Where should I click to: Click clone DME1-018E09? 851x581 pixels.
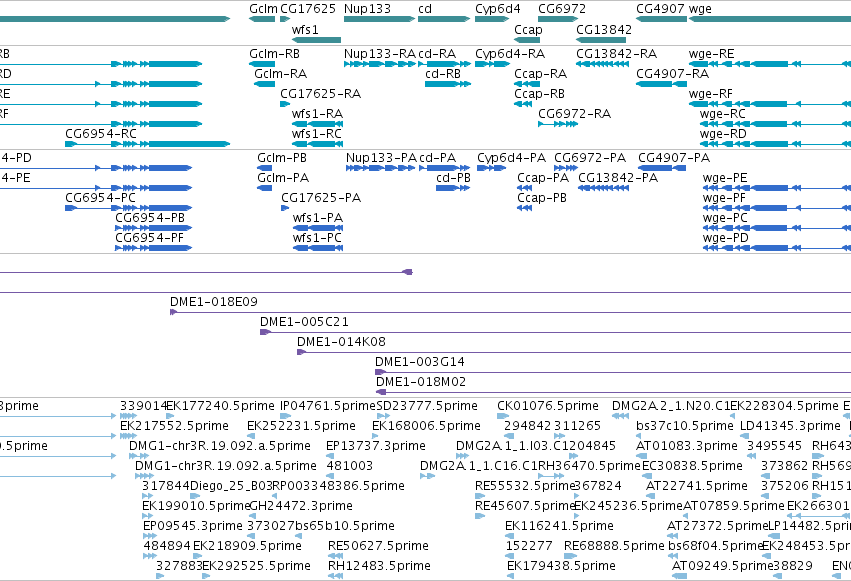point(213,302)
